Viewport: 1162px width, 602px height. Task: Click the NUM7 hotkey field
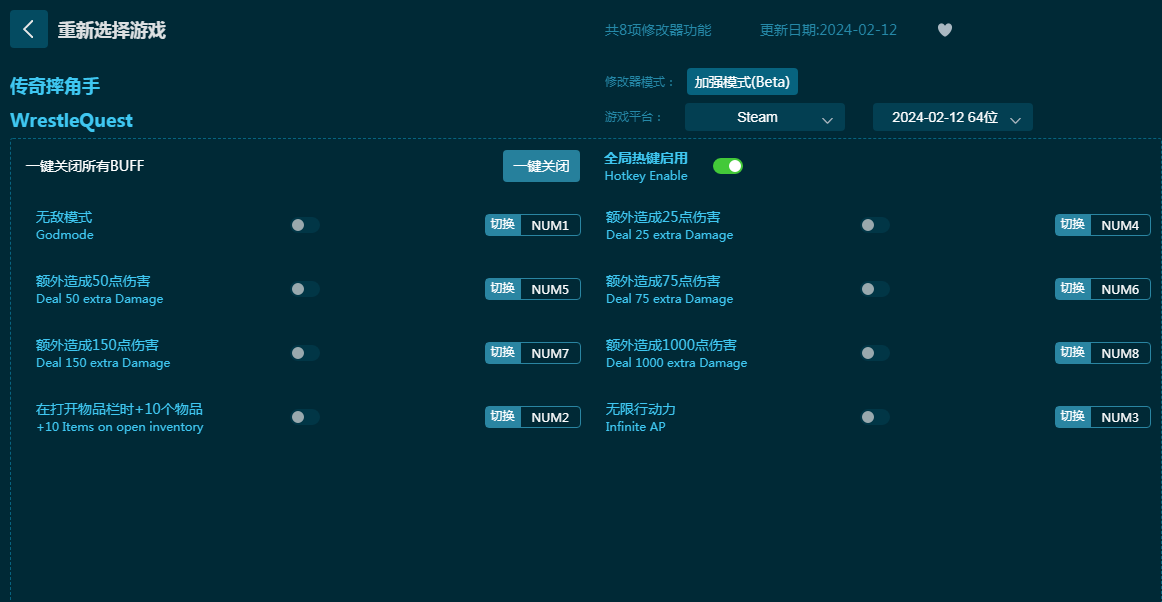(551, 354)
